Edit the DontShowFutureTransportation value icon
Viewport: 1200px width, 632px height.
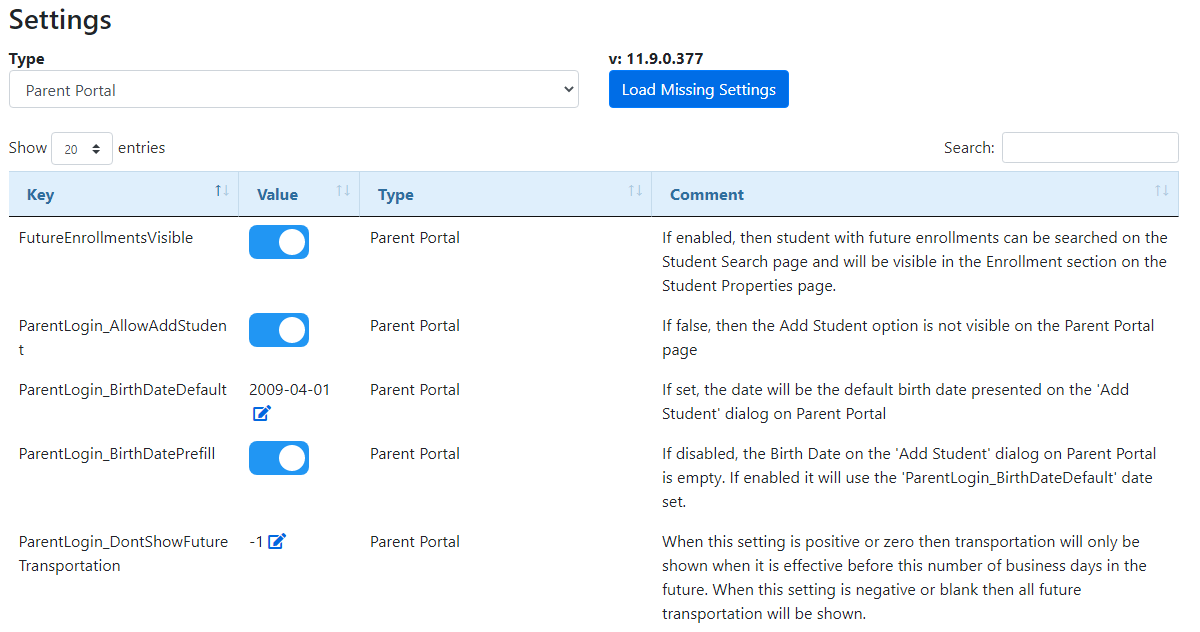click(x=277, y=541)
